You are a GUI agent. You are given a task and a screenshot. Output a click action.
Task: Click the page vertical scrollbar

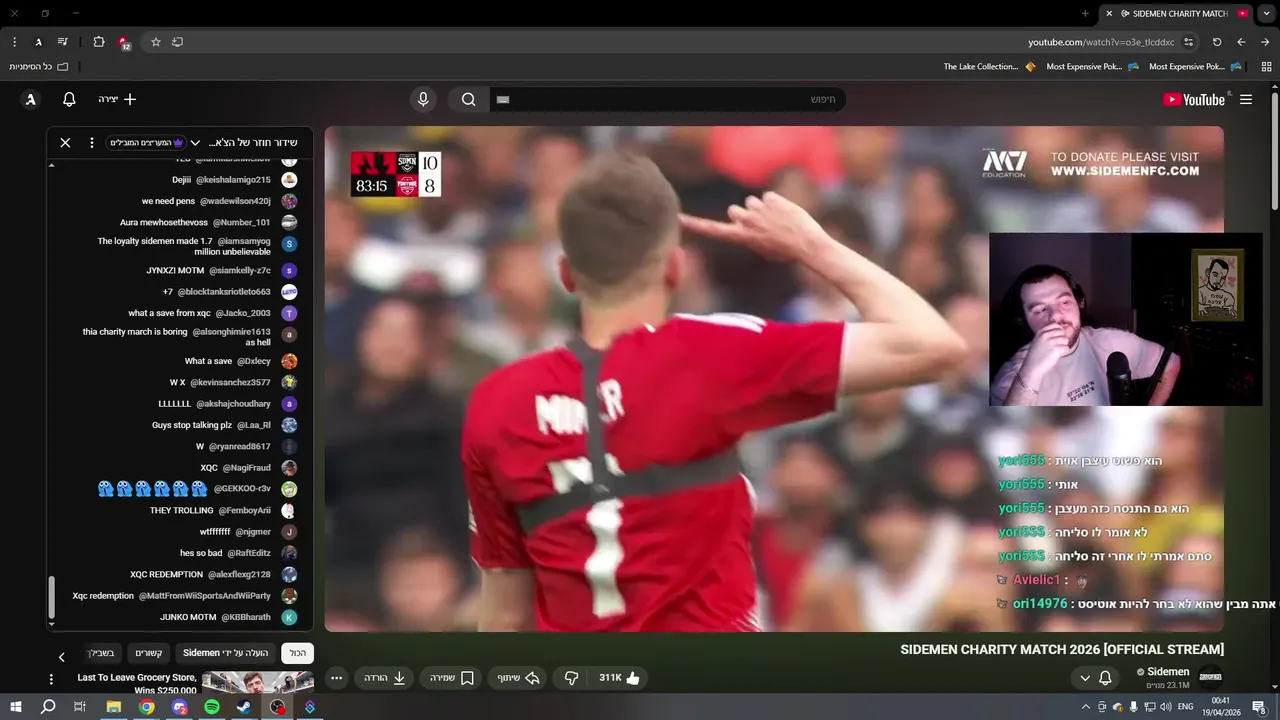(x=1274, y=150)
